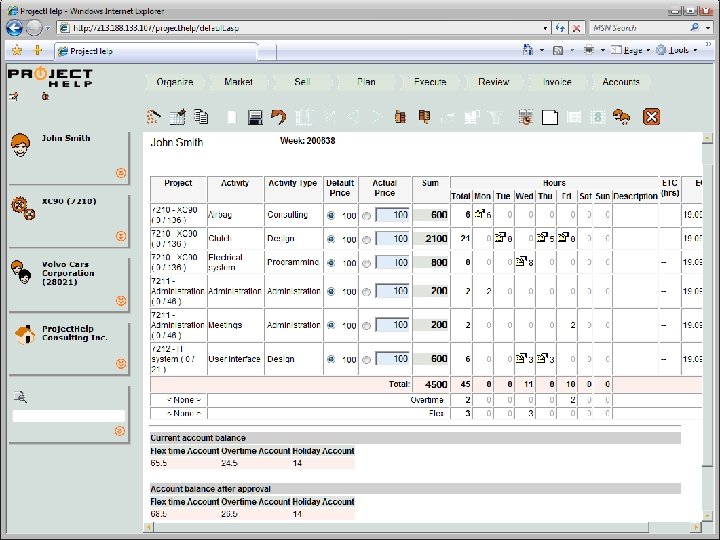The height and width of the screenshot is (540, 720).
Task: Expand the IE Home button dropdown arrow
Action: click(x=542, y=50)
